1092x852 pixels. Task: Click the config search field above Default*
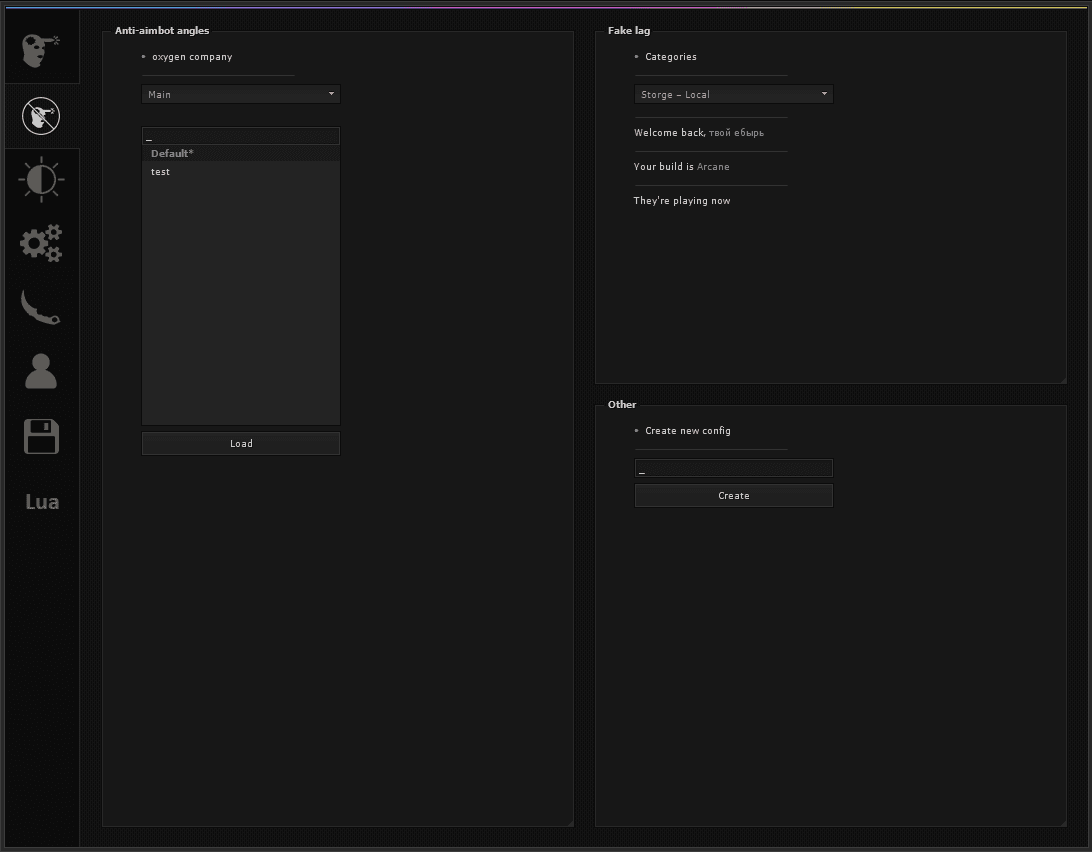click(241, 136)
